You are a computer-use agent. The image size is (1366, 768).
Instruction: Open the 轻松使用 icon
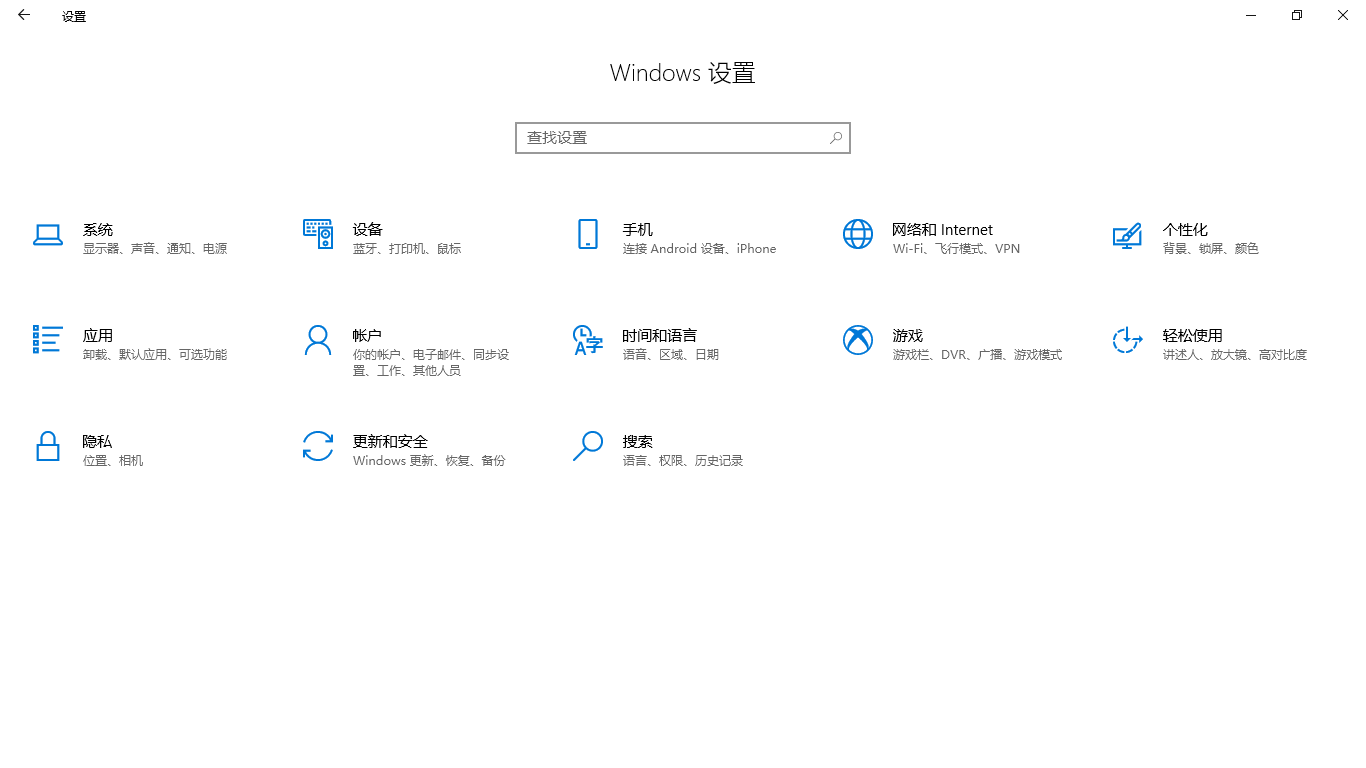pos(1127,340)
